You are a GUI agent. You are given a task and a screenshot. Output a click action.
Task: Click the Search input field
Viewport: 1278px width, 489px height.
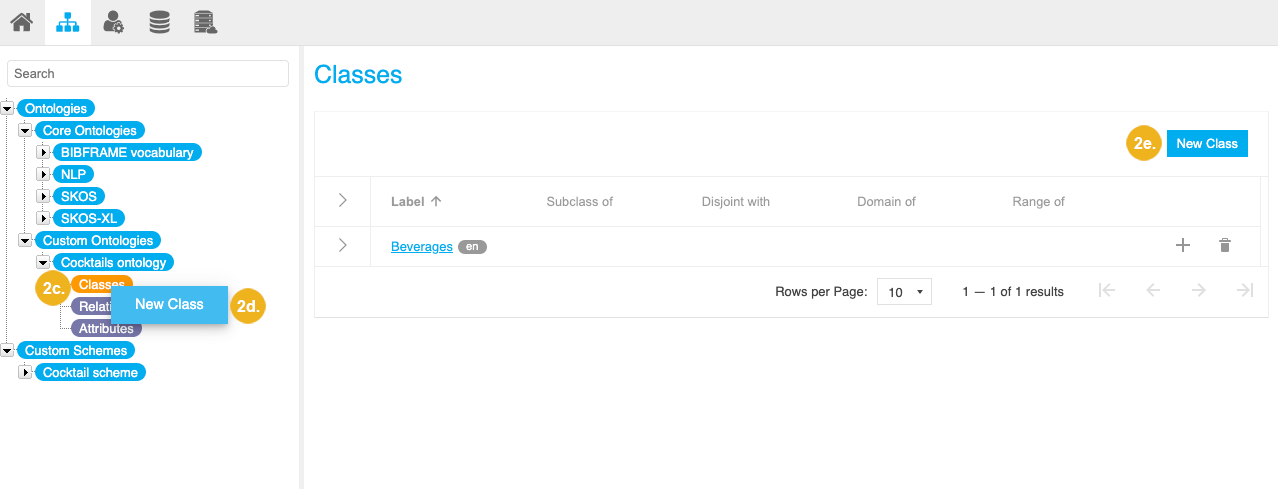(148, 73)
